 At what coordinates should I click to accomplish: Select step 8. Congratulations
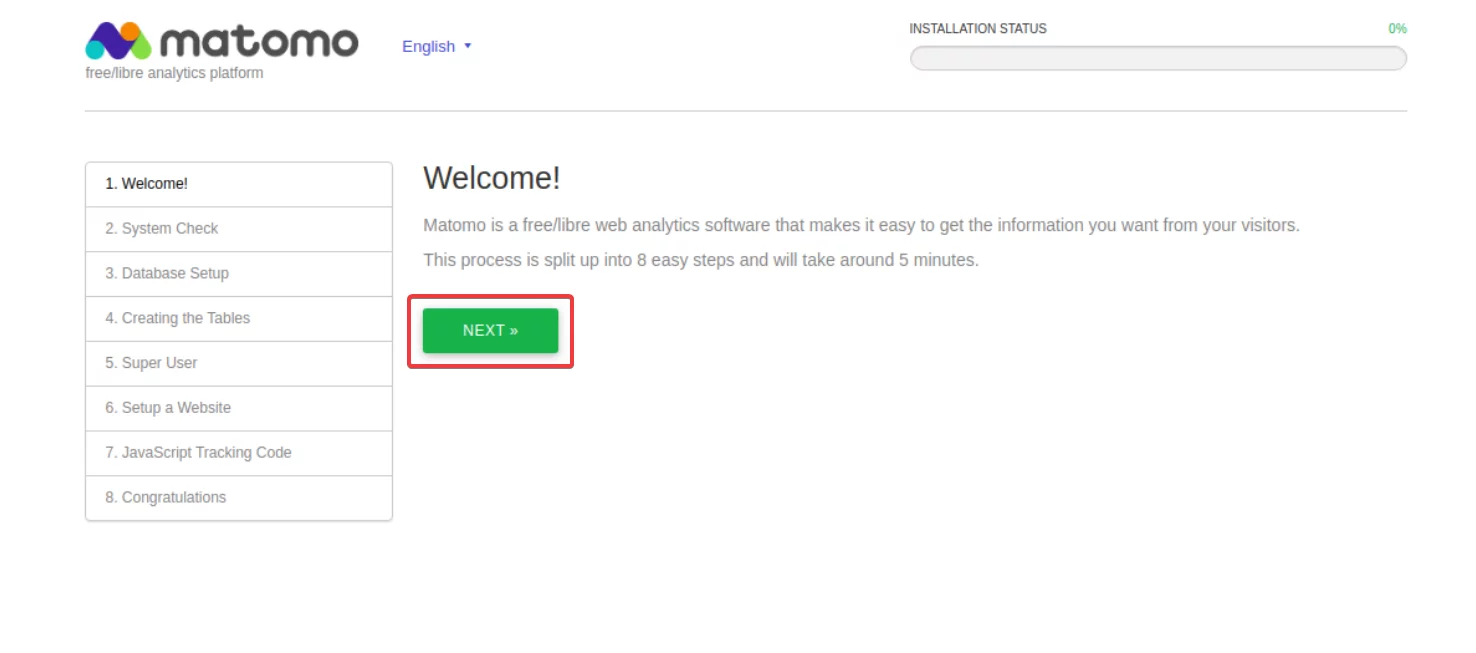[x=239, y=498]
